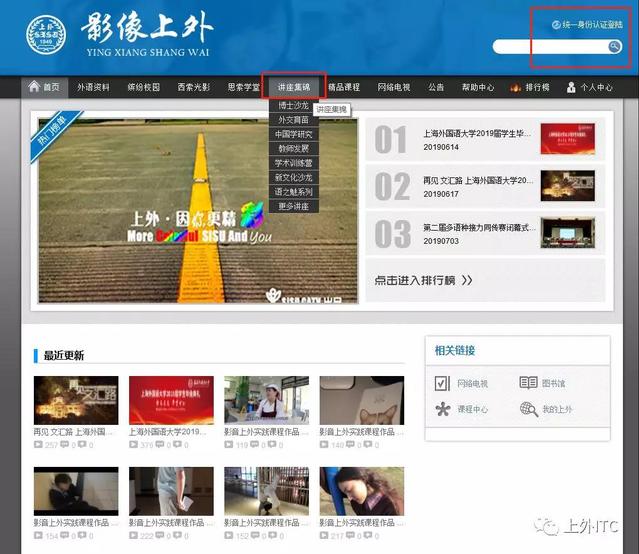Viewport: 639px width, 554px height.
Task: Open the video thumbnail with 217 views
Action: [362, 491]
